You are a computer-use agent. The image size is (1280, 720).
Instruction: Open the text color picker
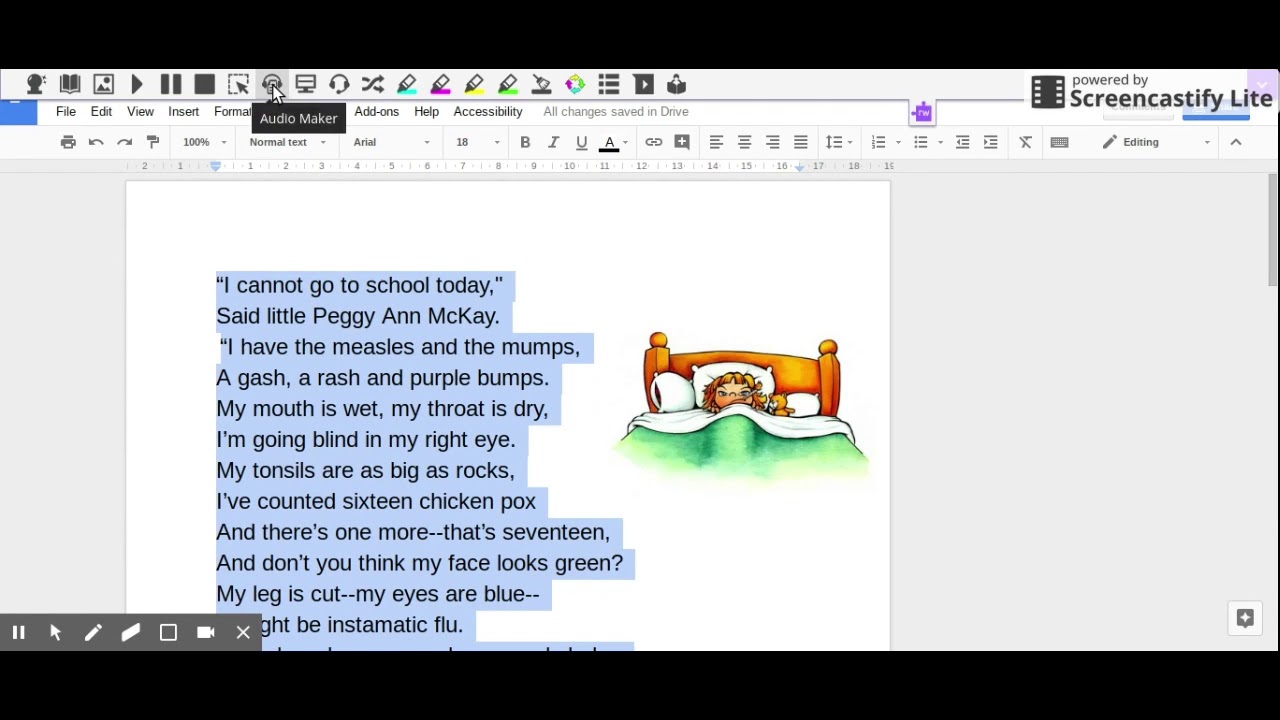[613, 142]
